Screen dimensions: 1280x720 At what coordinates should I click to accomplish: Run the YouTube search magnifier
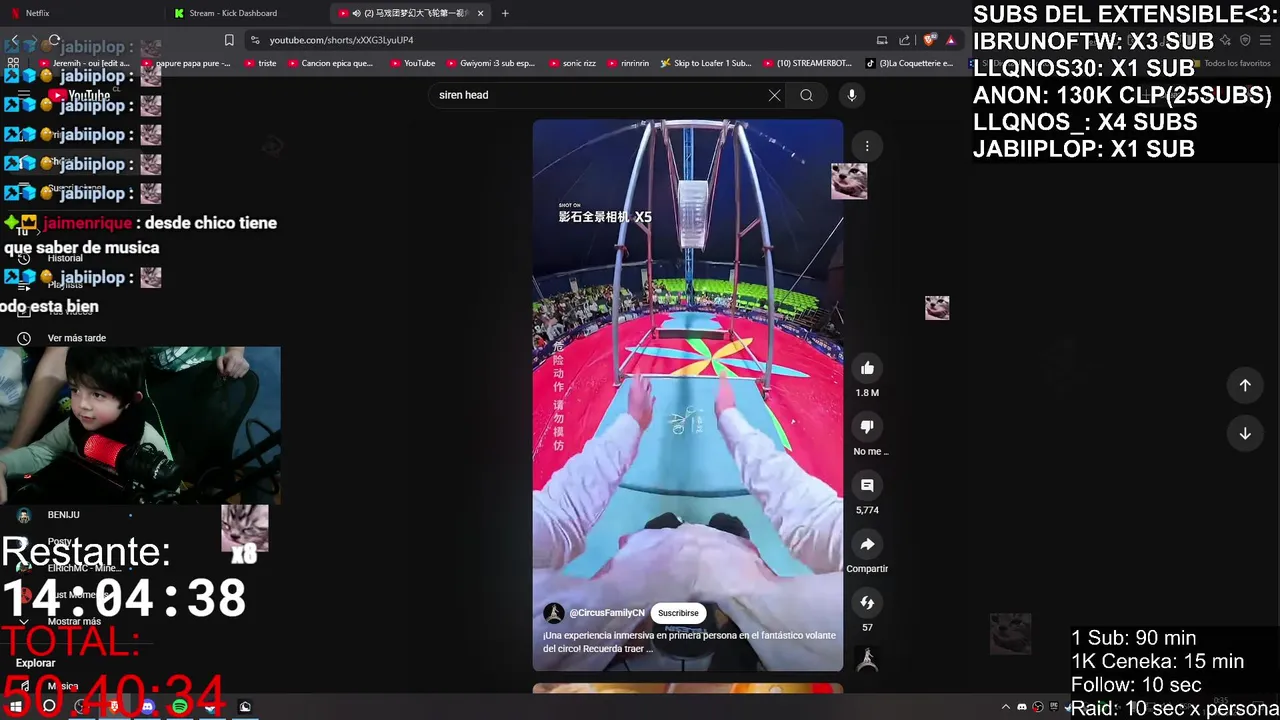(806, 95)
